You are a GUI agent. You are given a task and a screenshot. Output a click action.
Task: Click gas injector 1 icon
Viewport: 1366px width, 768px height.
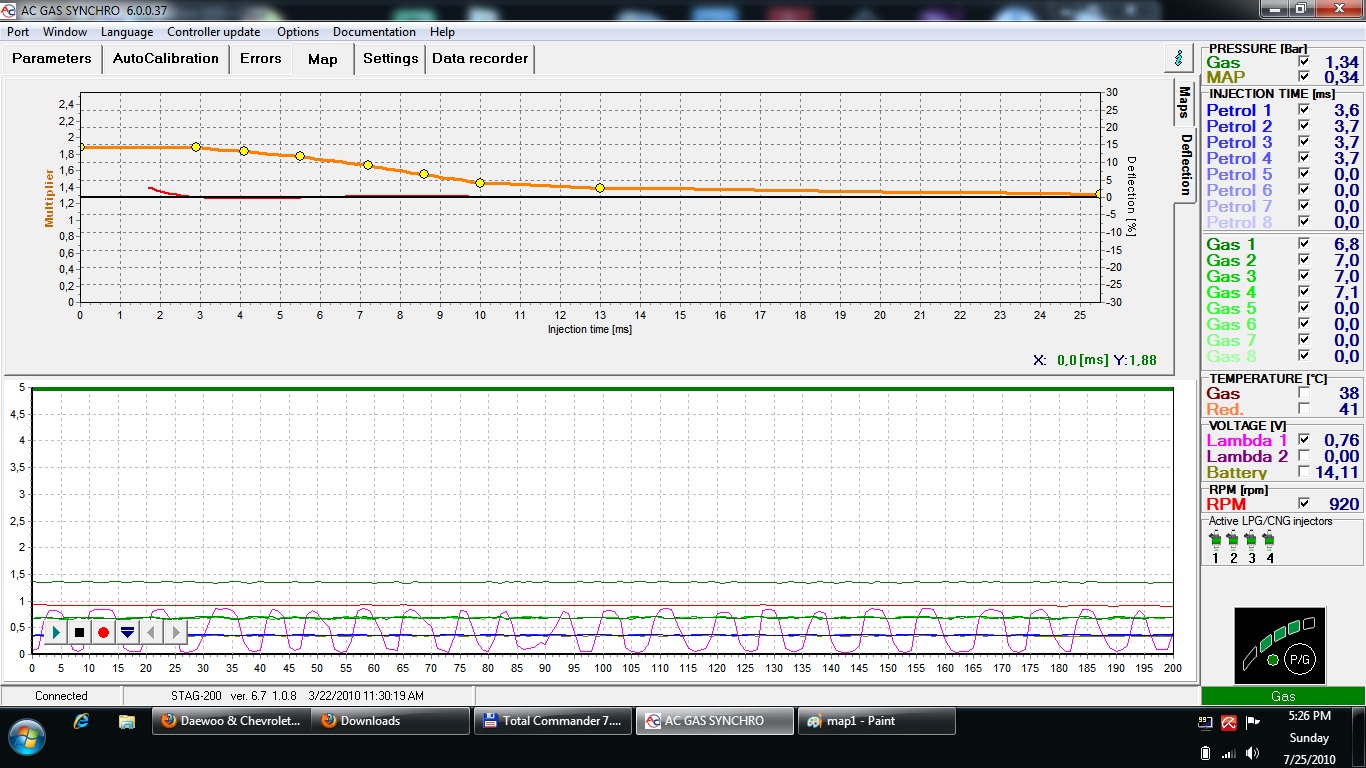pyautogui.click(x=1215, y=541)
